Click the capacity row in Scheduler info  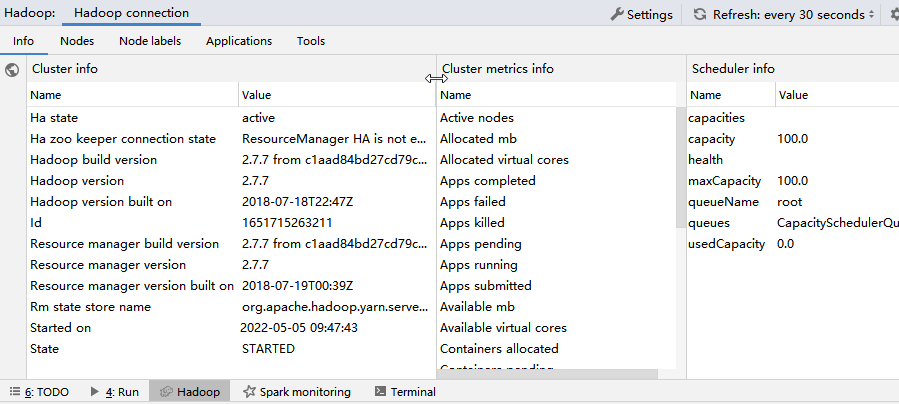[793, 139]
